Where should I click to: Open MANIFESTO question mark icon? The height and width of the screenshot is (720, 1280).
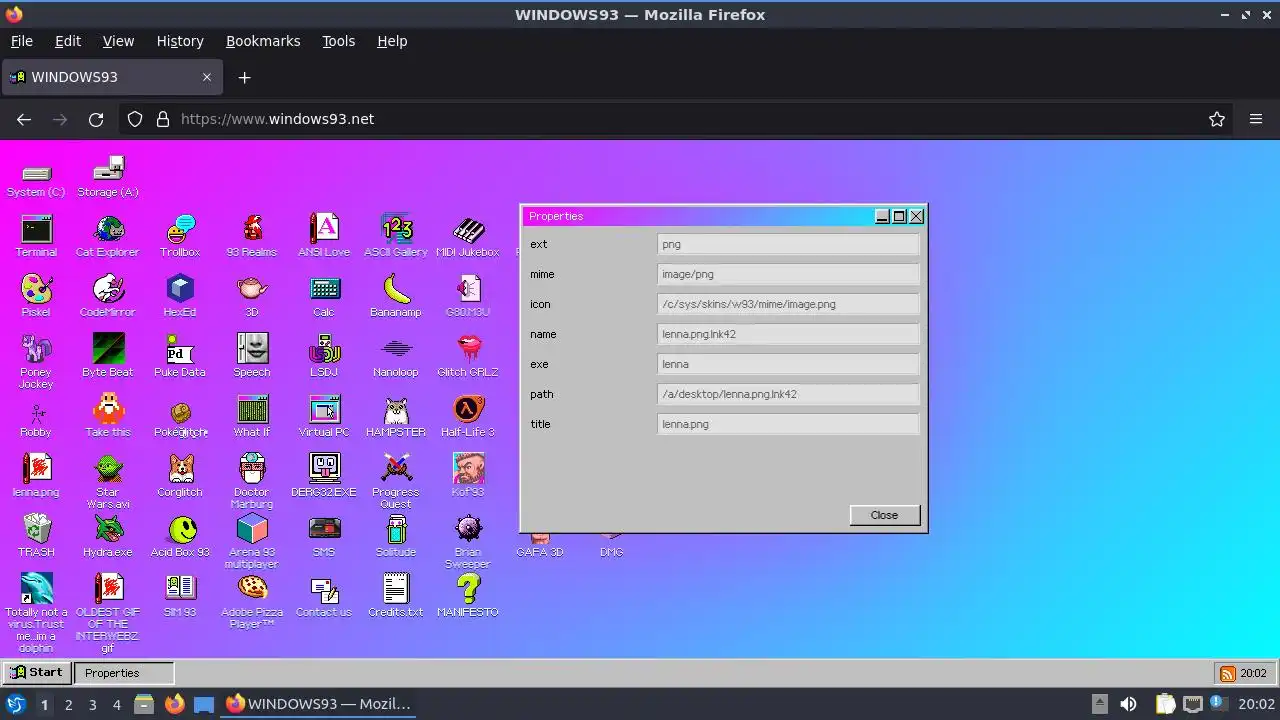click(468, 597)
